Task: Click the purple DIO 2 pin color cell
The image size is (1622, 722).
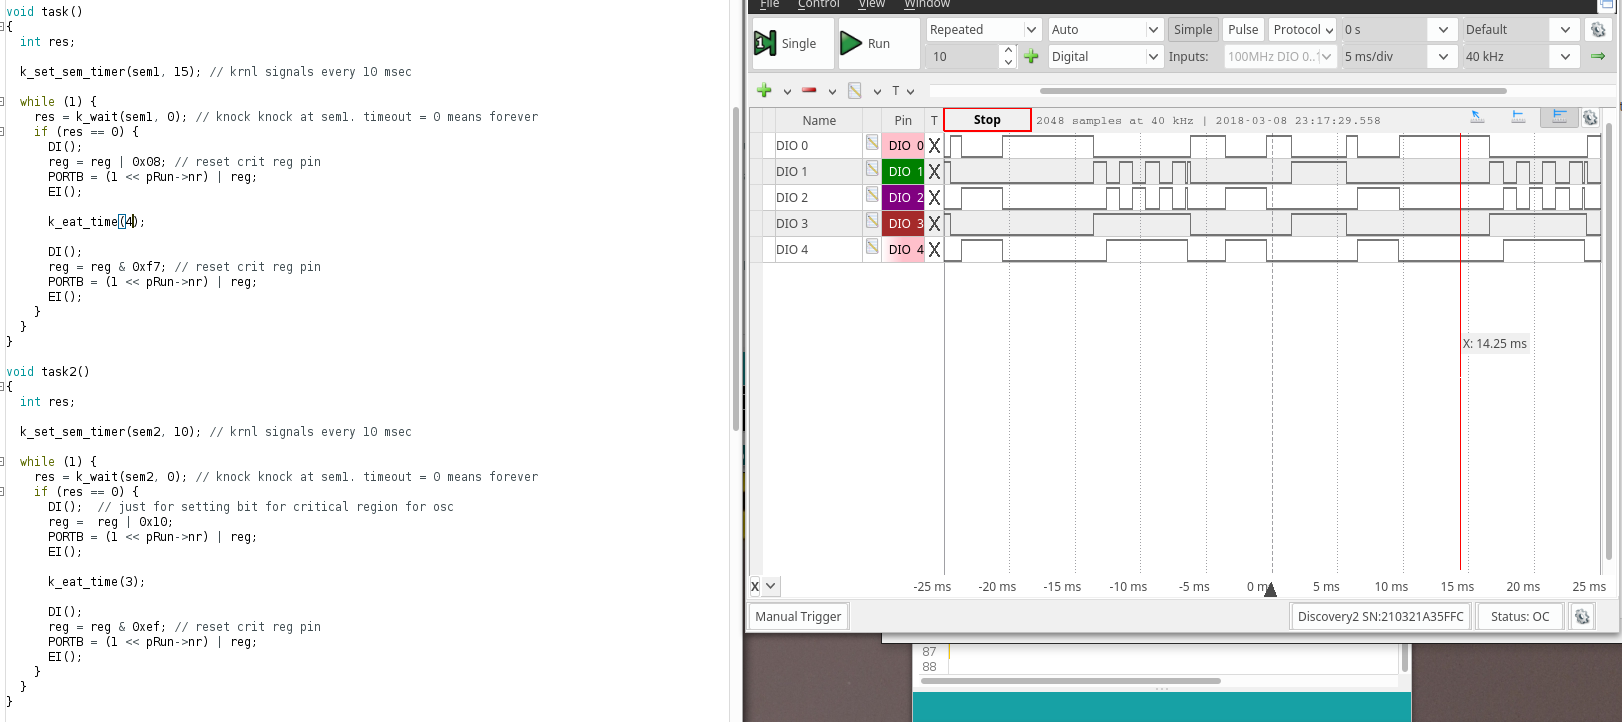Action: tap(903, 198)
